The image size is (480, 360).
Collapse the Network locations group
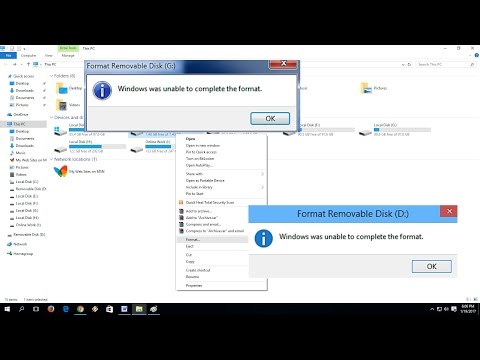point(52,159)
